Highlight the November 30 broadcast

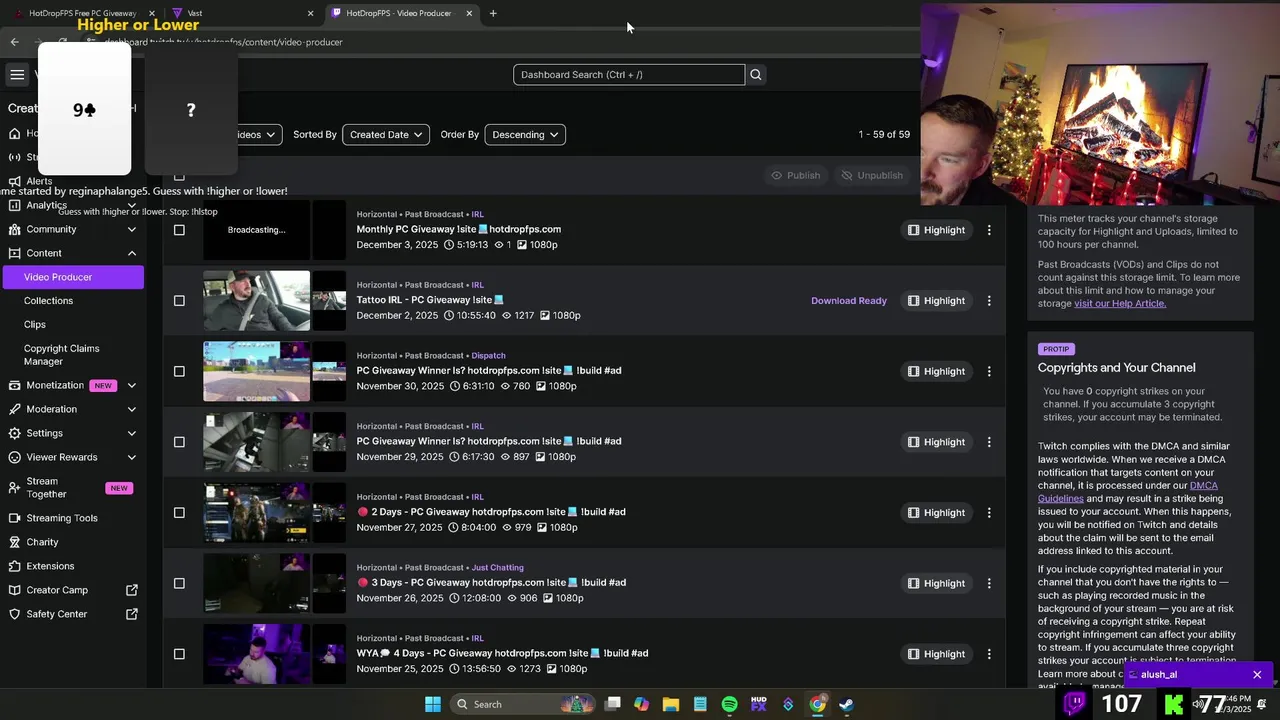(x=937, y=371)
